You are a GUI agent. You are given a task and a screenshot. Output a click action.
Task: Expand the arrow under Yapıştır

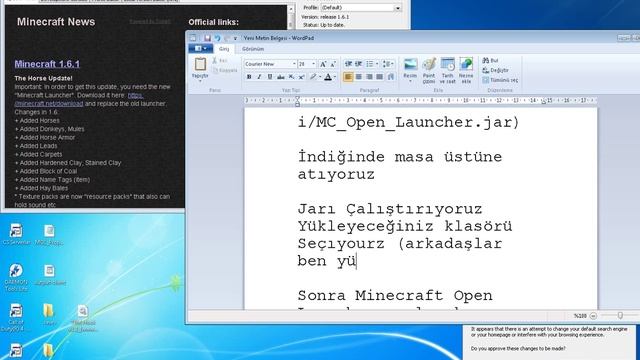(200, 81)
